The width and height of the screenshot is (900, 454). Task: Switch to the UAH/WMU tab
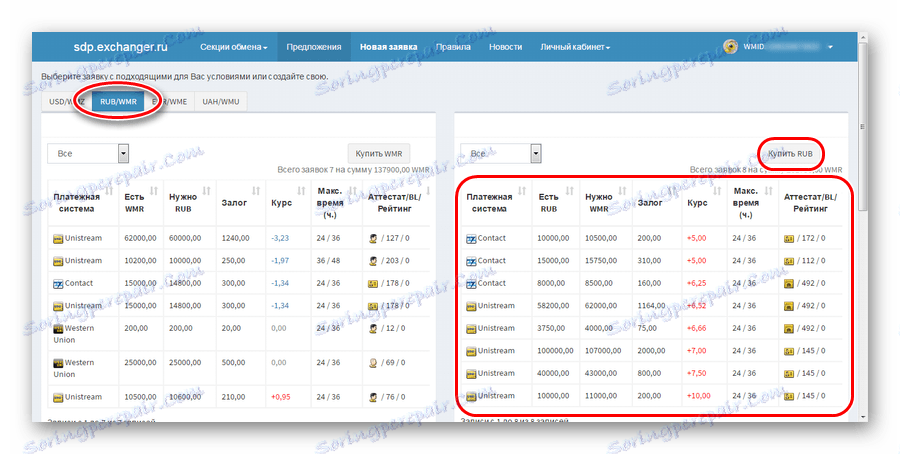pyautogui.click(x=220, y=102)
